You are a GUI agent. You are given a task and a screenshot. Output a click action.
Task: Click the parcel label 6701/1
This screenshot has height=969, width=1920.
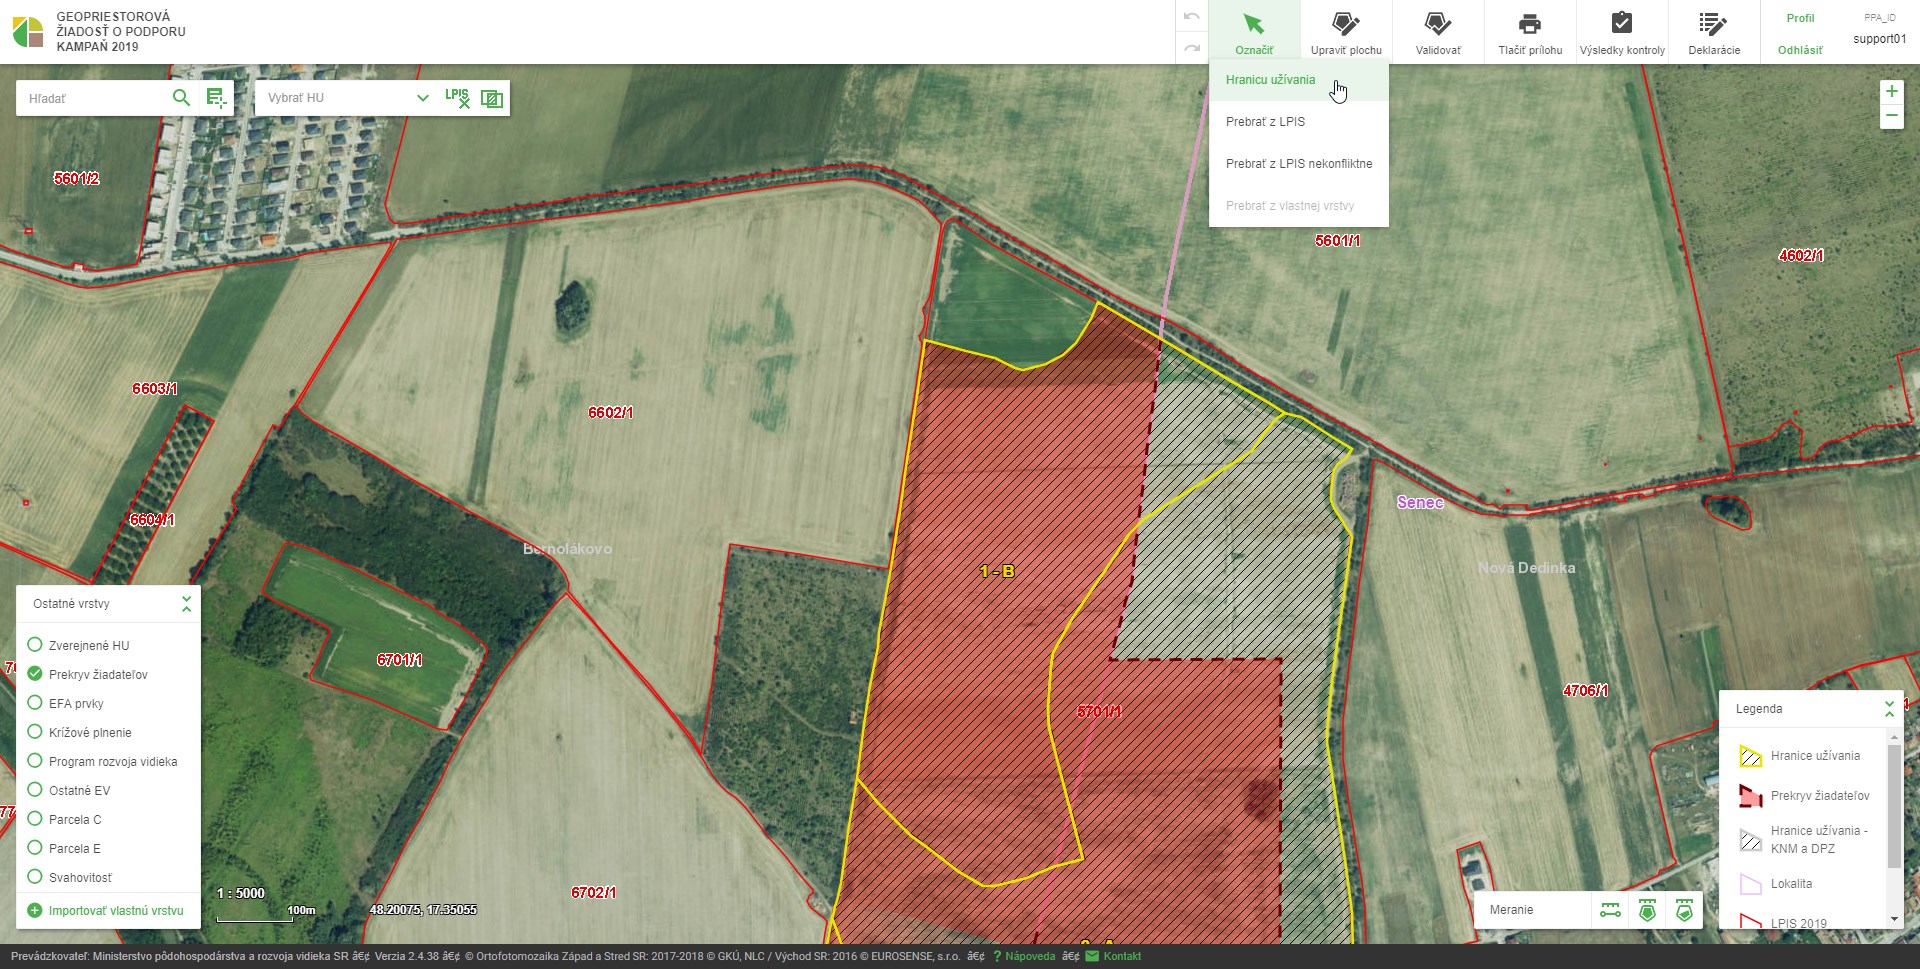point(399,660)
